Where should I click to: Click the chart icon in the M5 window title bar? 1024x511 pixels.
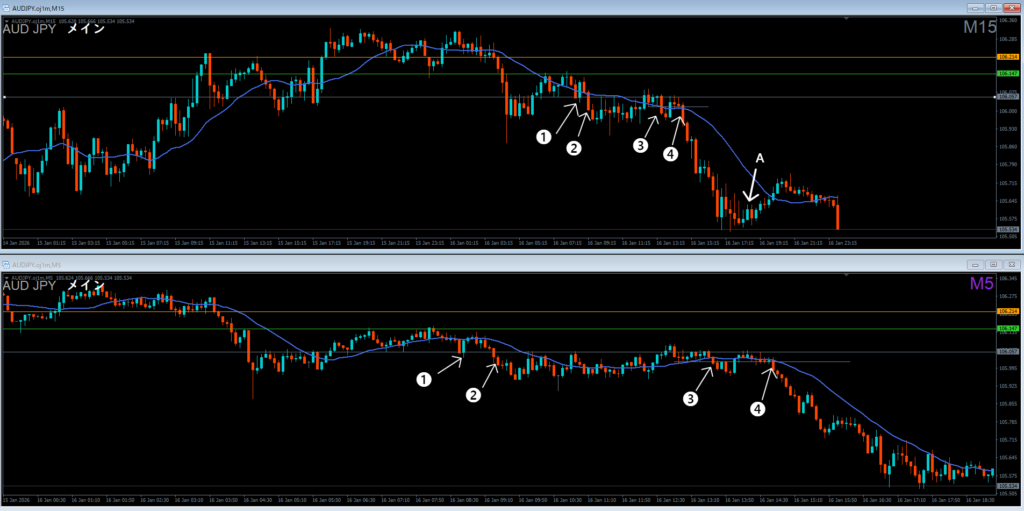click(x=6, y=265)
